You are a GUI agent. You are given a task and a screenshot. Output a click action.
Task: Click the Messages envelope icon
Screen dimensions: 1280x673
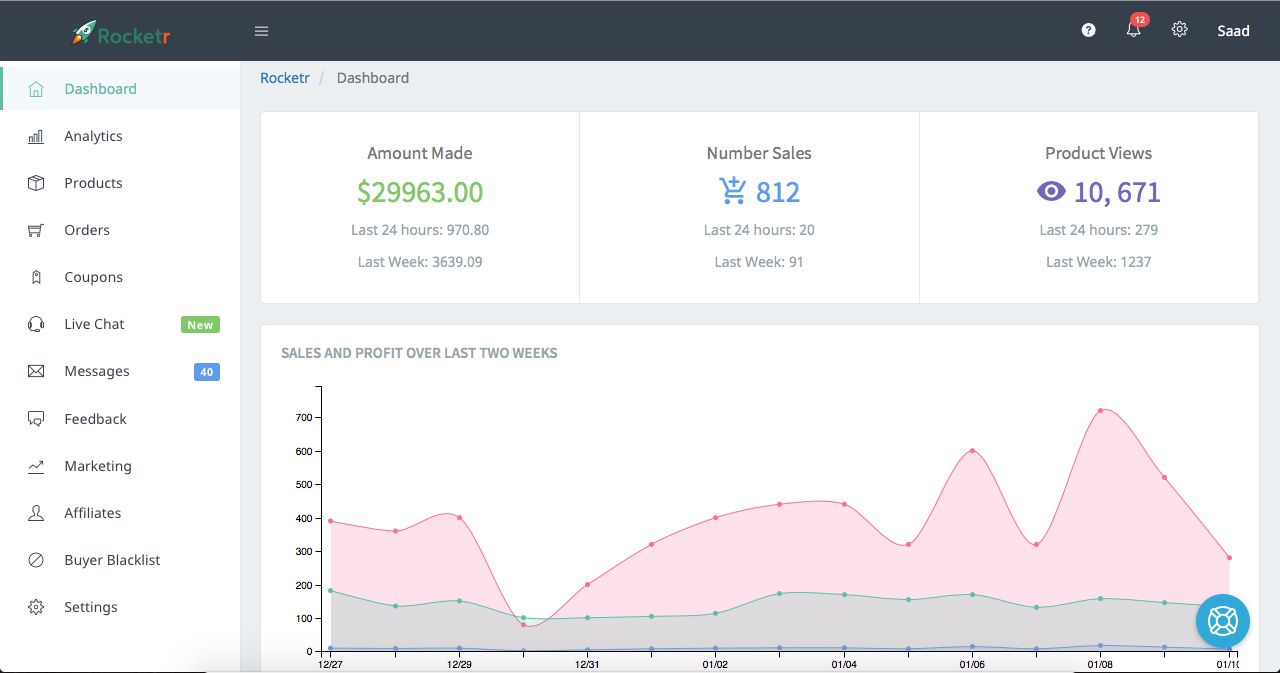tap(36, 371)
